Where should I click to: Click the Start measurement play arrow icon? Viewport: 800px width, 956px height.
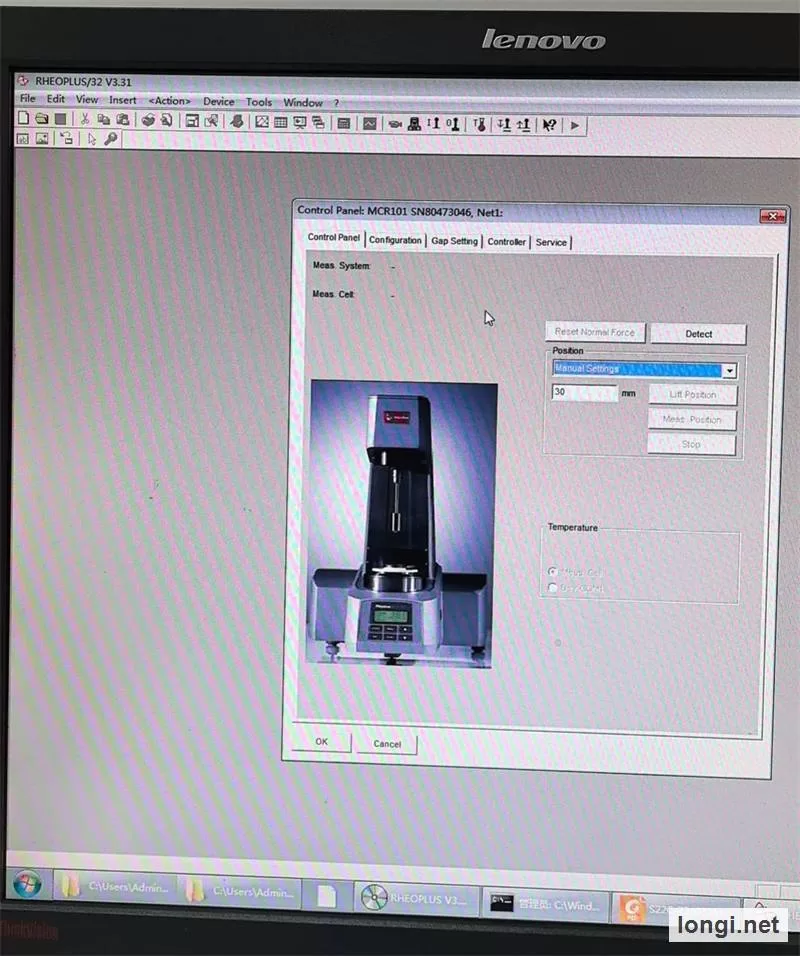coord(574,126)
